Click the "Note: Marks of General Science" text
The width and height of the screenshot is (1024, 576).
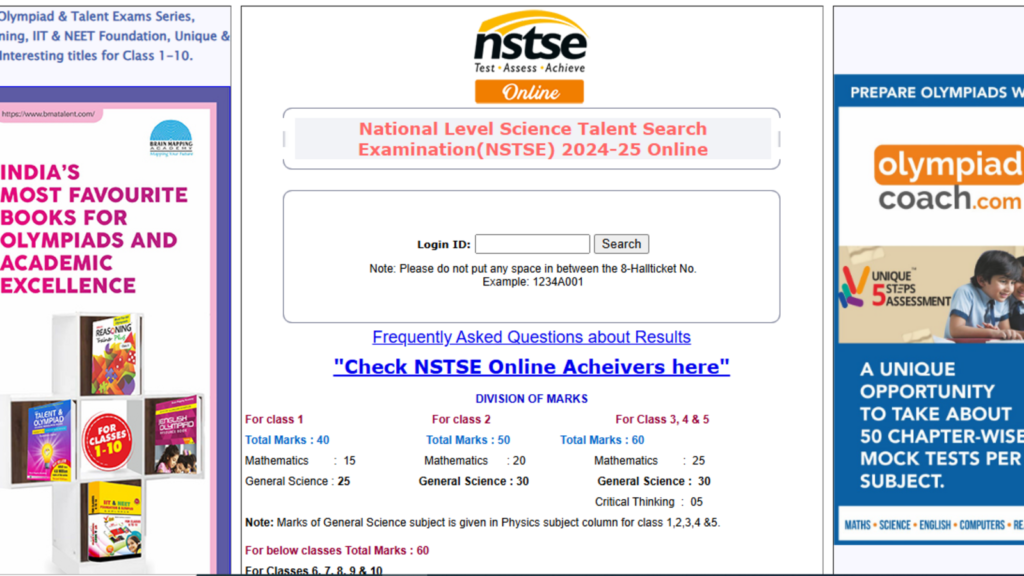click(483, 522)
